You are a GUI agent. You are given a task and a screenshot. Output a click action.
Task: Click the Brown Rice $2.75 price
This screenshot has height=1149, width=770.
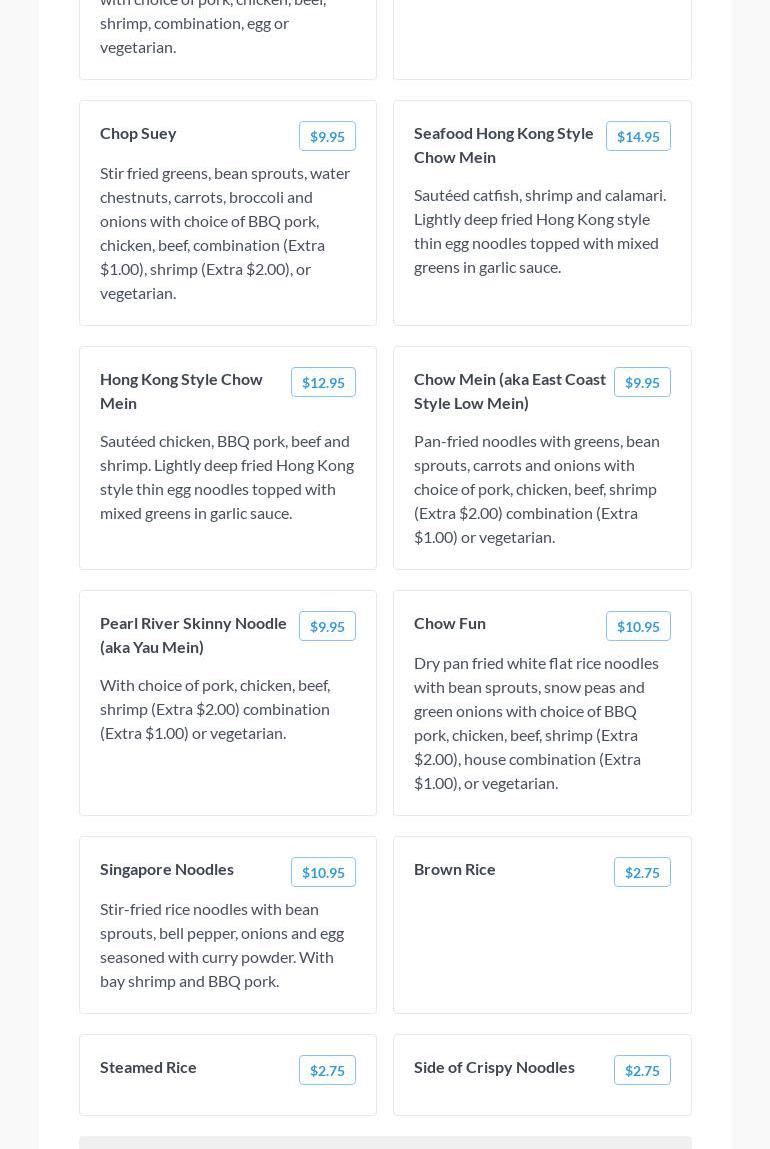pyautogui.click(x=642, y=873)
